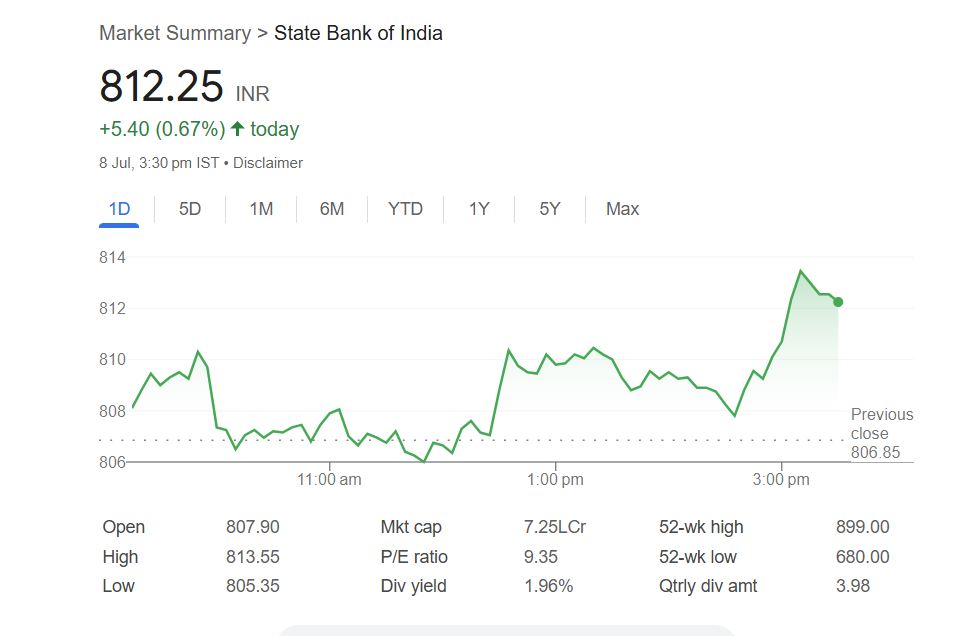Switch to the 5D chart tab
Screen dimensions: 977x636
pyautogui.click(x=190, y=209)
